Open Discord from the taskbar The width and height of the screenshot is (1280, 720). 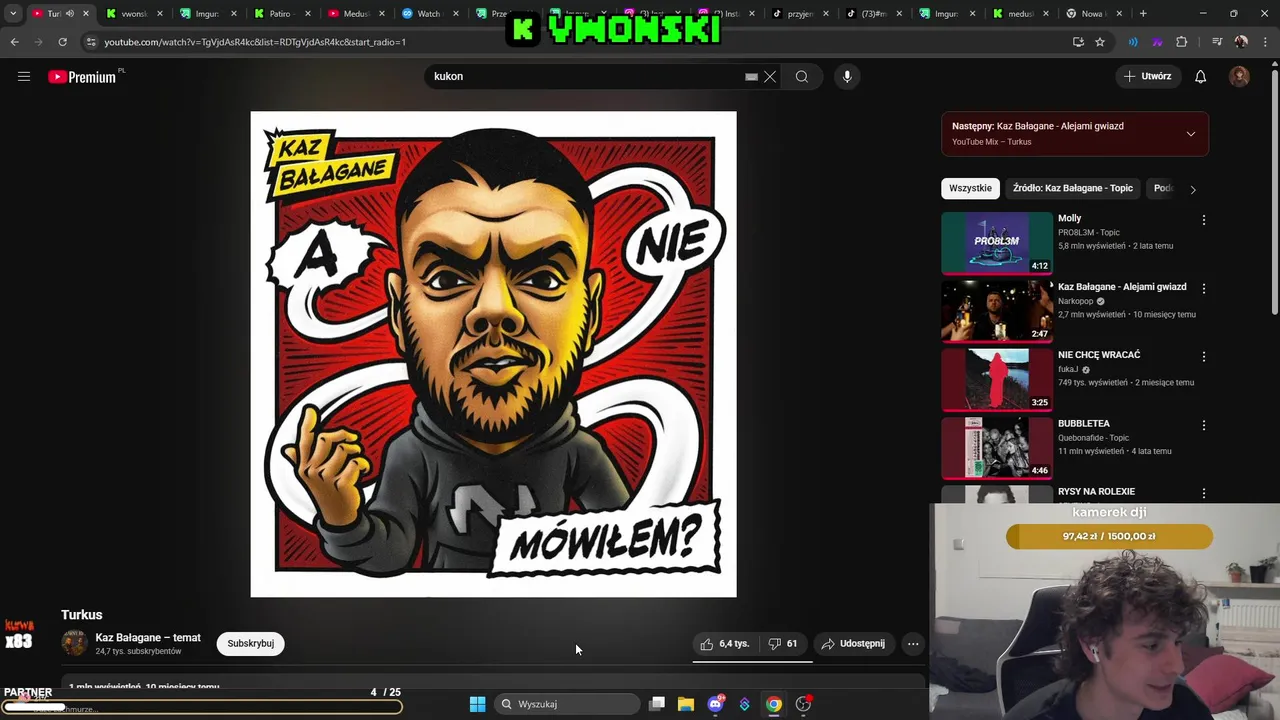[715, 704]
